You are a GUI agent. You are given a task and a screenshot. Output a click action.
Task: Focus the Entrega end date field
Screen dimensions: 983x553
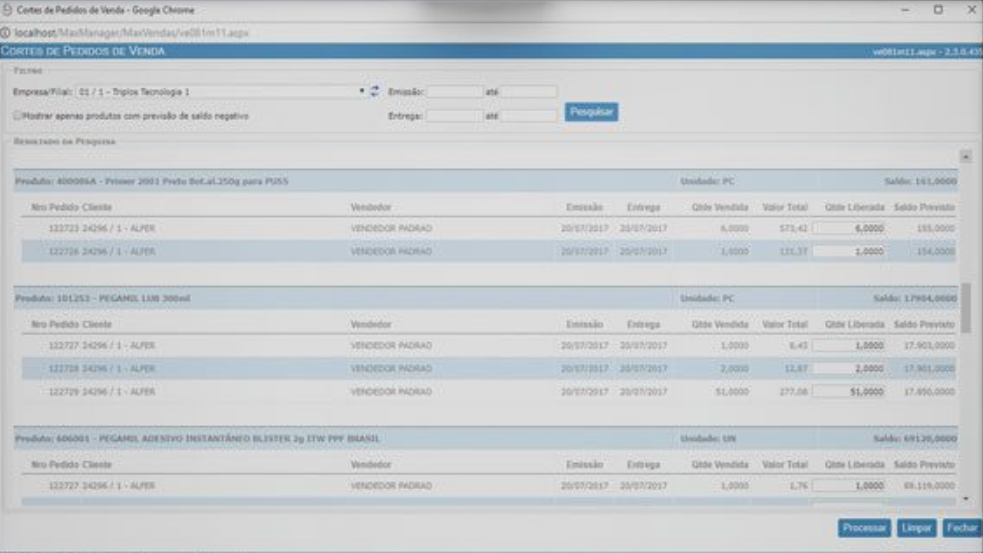click(529, 116)
